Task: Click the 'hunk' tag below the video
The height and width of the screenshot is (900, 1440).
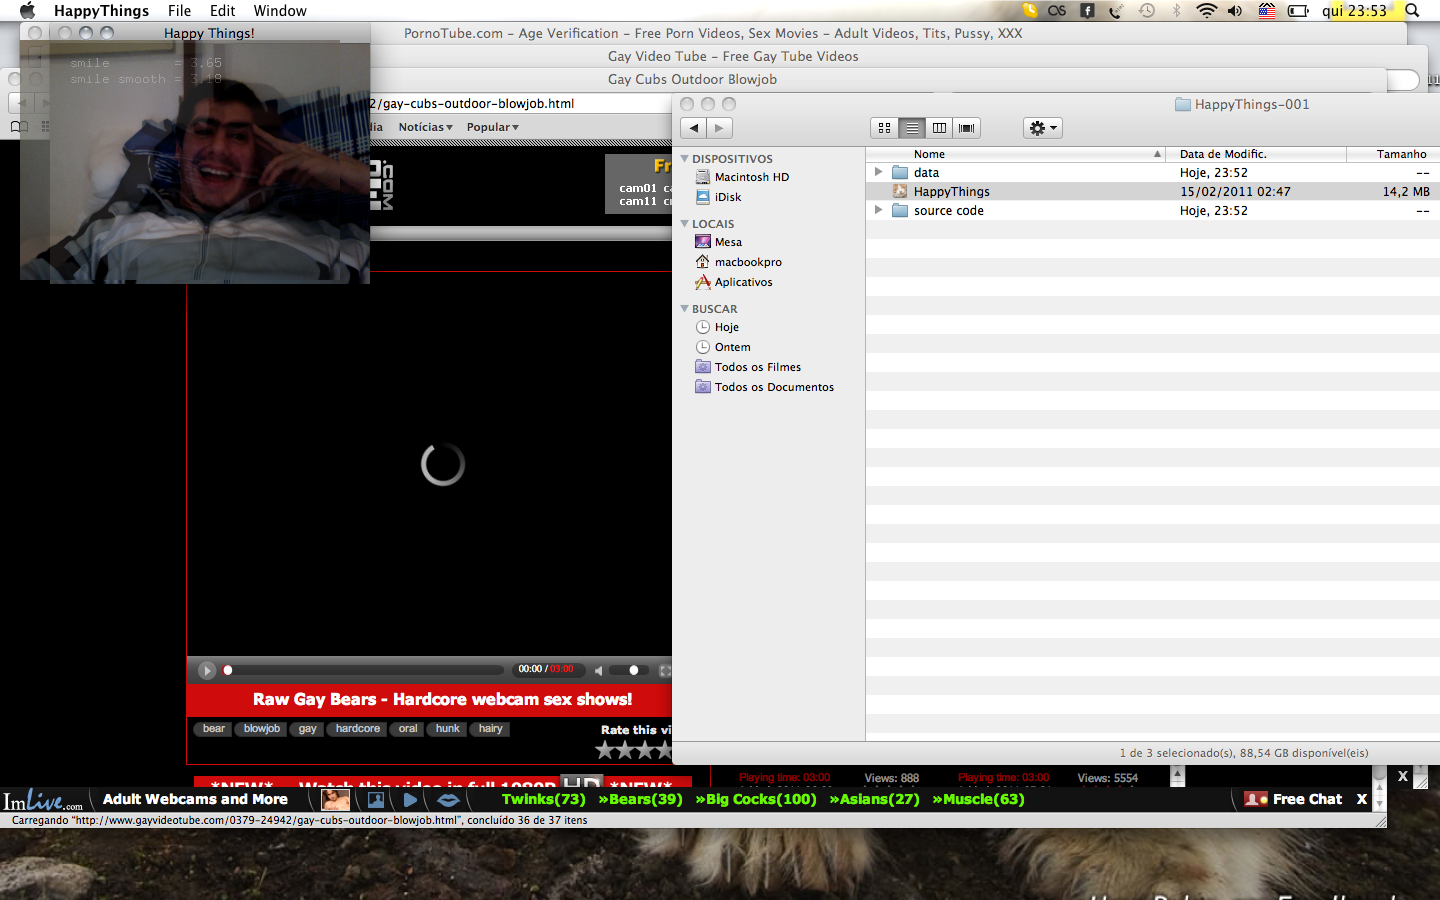Action: pos(447,729)
